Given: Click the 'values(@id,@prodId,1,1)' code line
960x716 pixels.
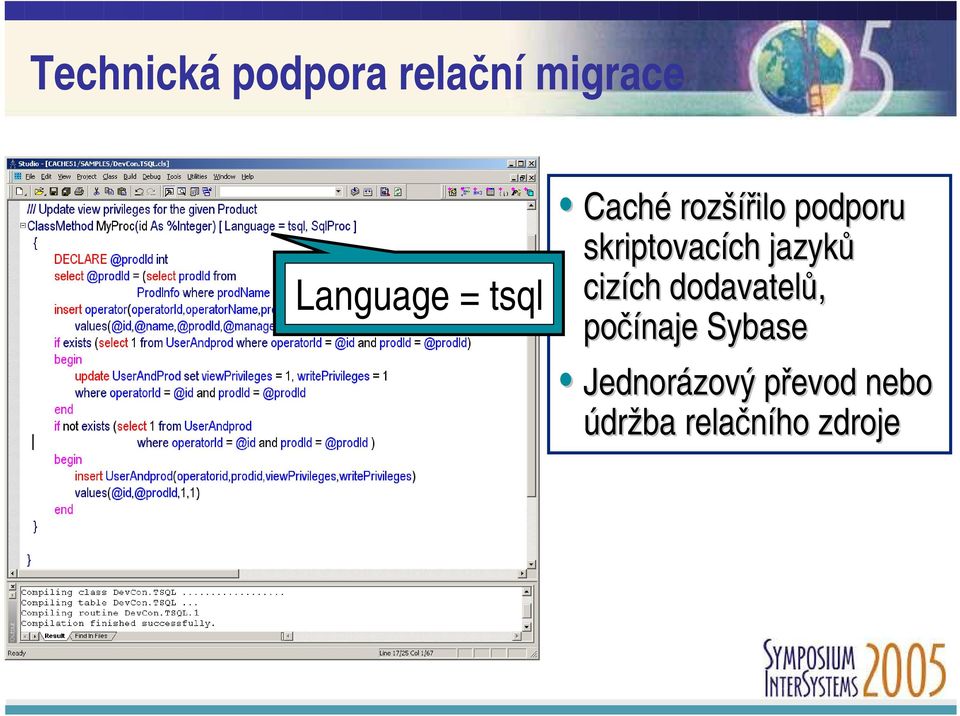Looking at the screenshot, I should pos(137,493).
